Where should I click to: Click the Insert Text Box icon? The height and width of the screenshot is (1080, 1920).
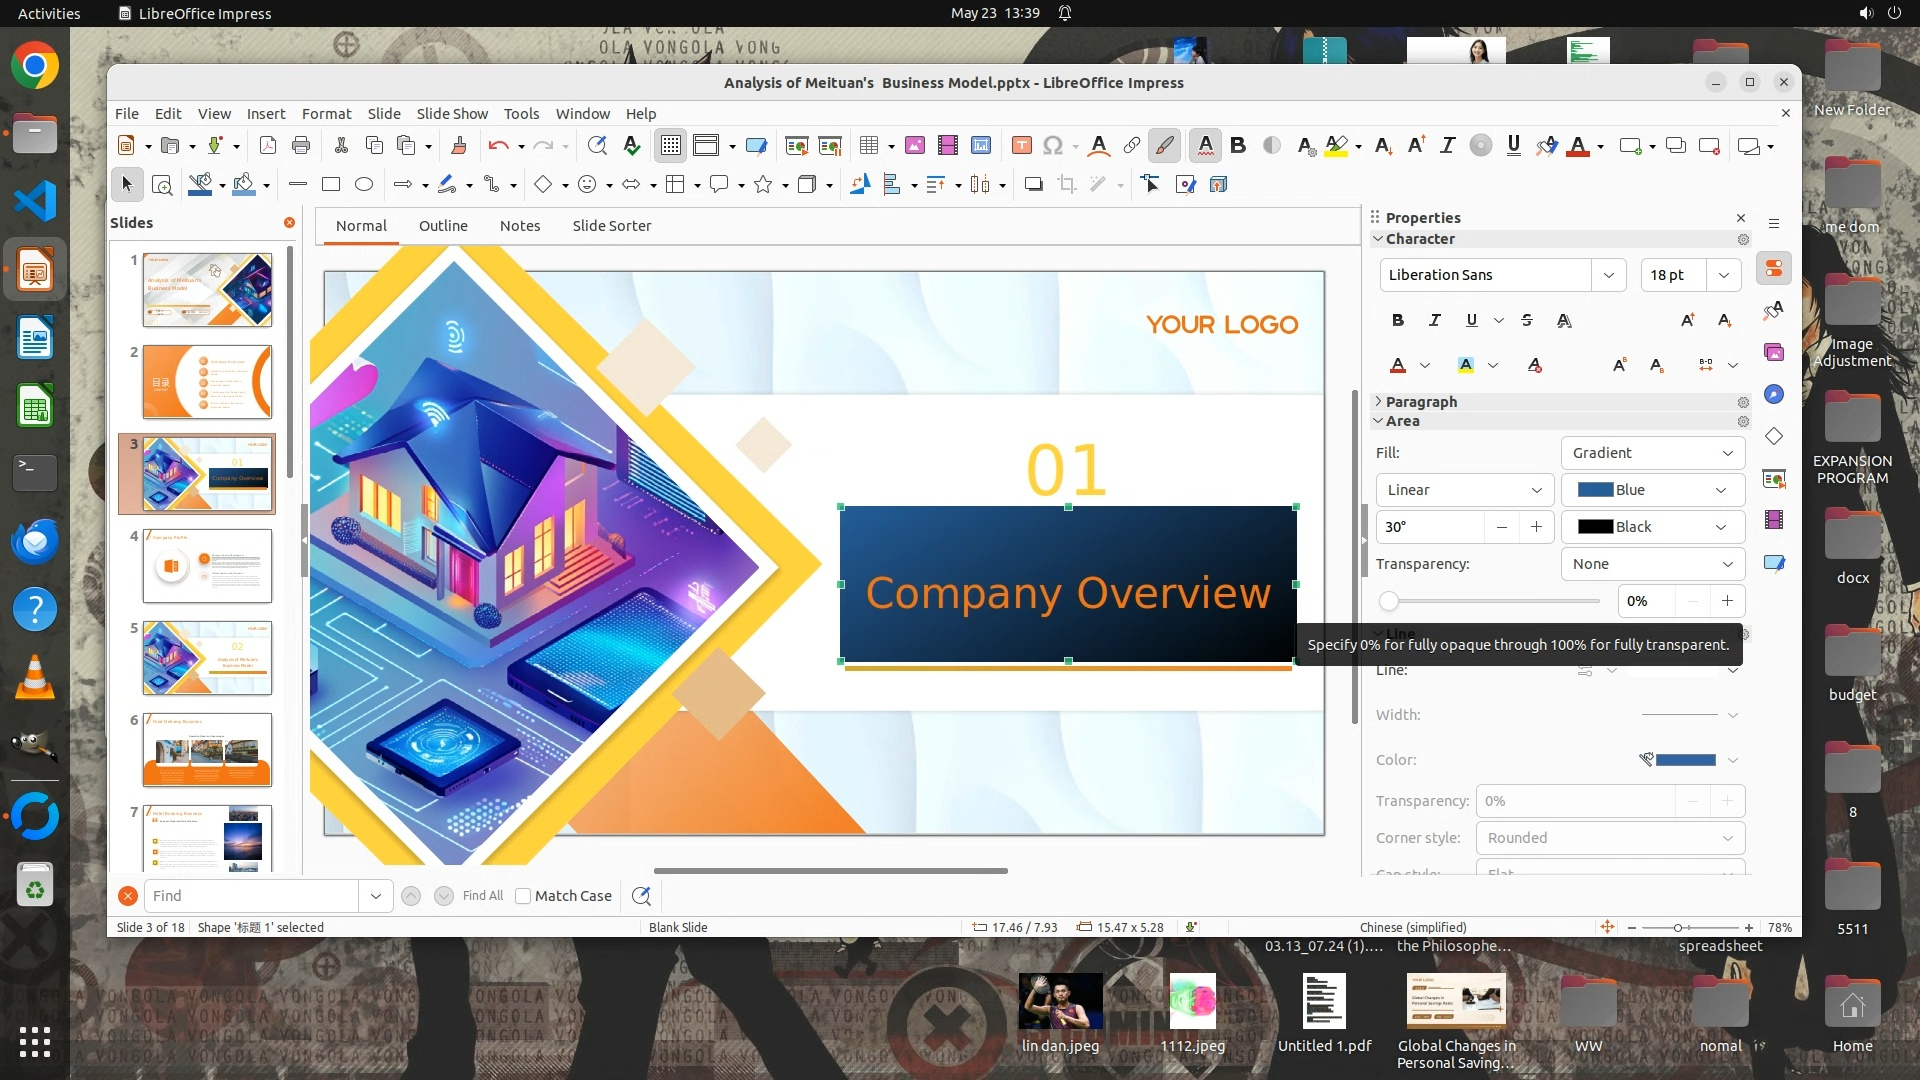click(x=1021, y=146)
